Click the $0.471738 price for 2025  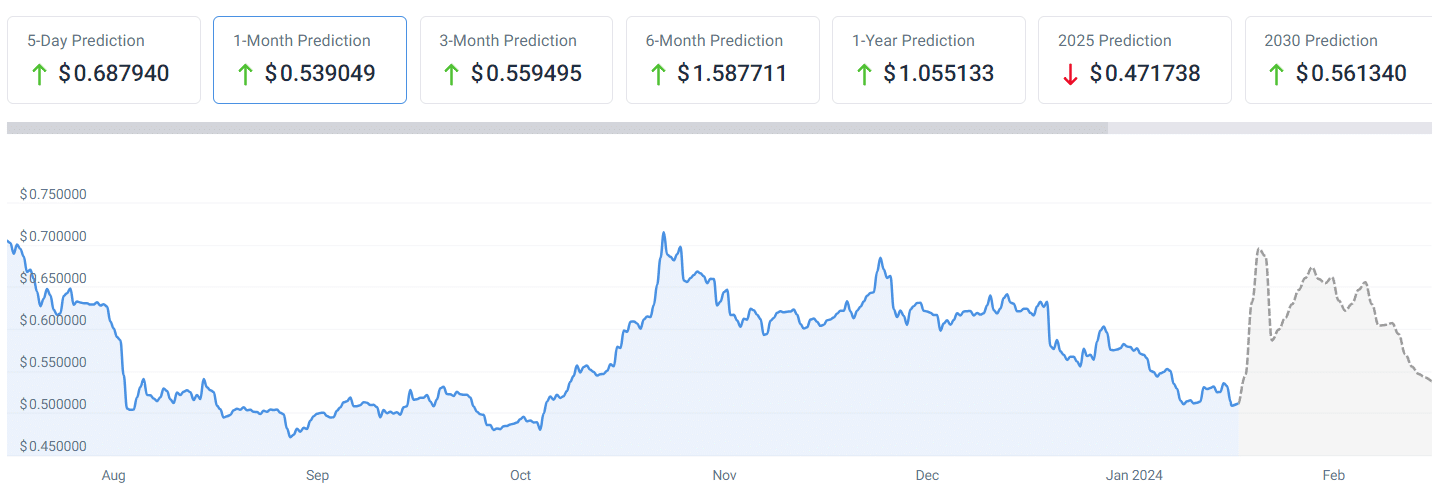tap(1145, 74)
